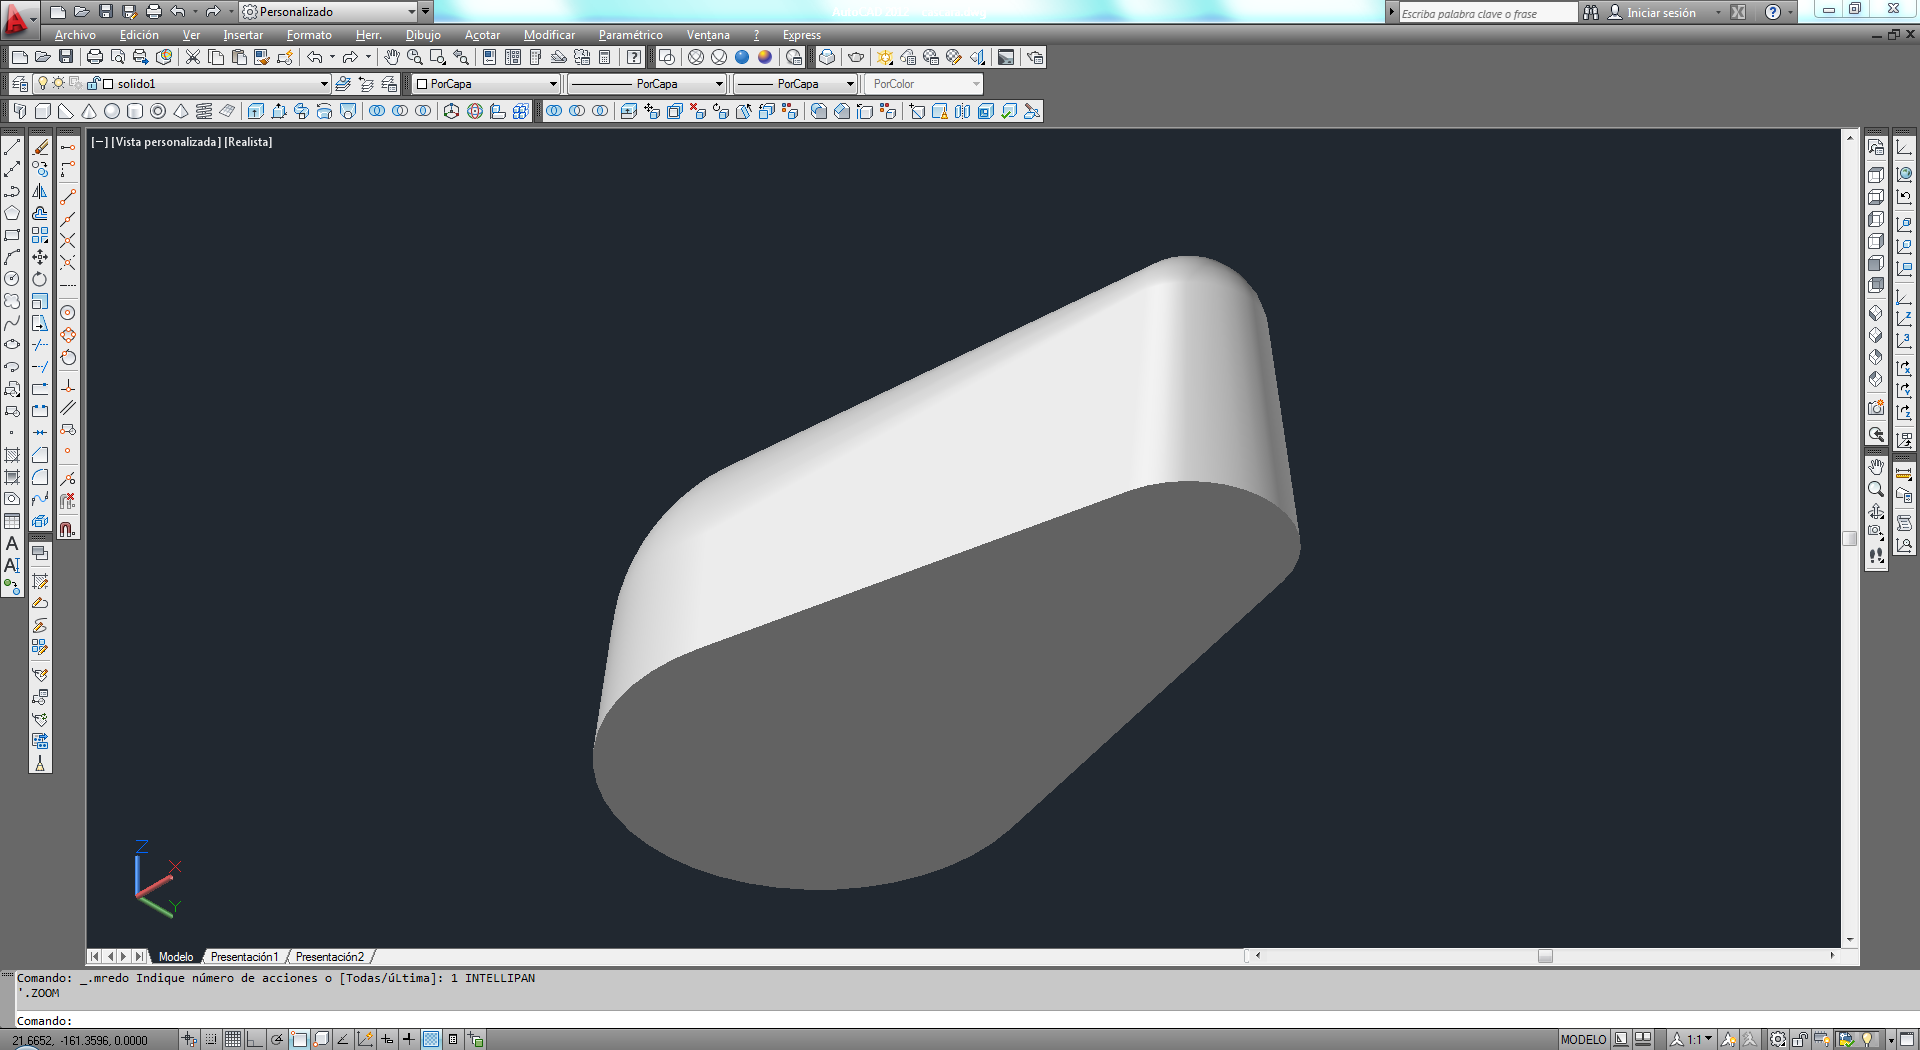This screenshot has width=1920, height=1050.
Task: Open the Express menu
Action: click(802, 35)
